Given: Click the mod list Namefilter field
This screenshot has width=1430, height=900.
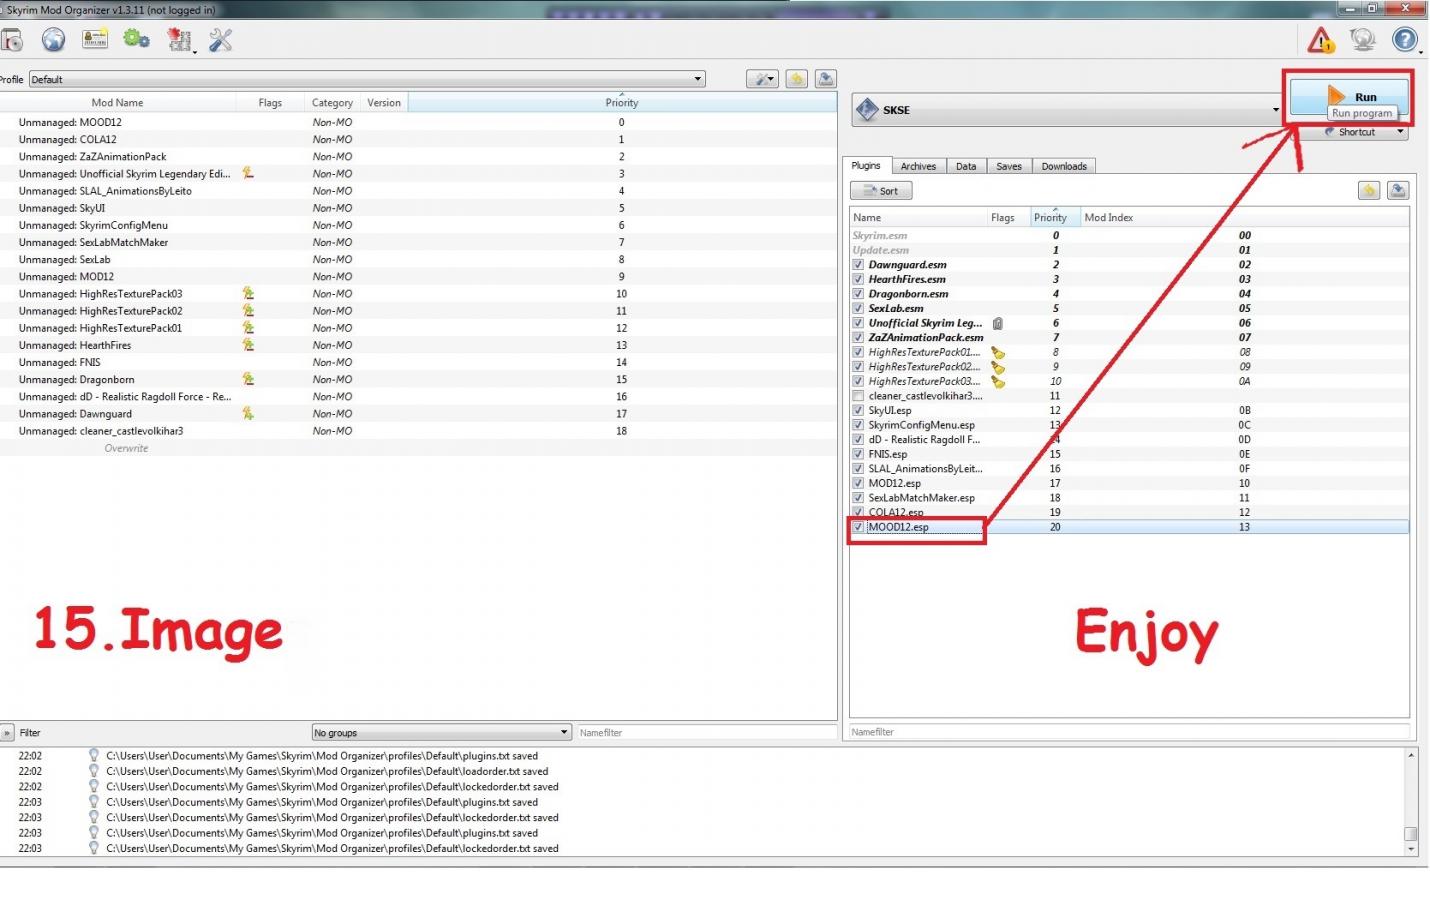Looking at the screenshot, I should [x=707, y=732].
